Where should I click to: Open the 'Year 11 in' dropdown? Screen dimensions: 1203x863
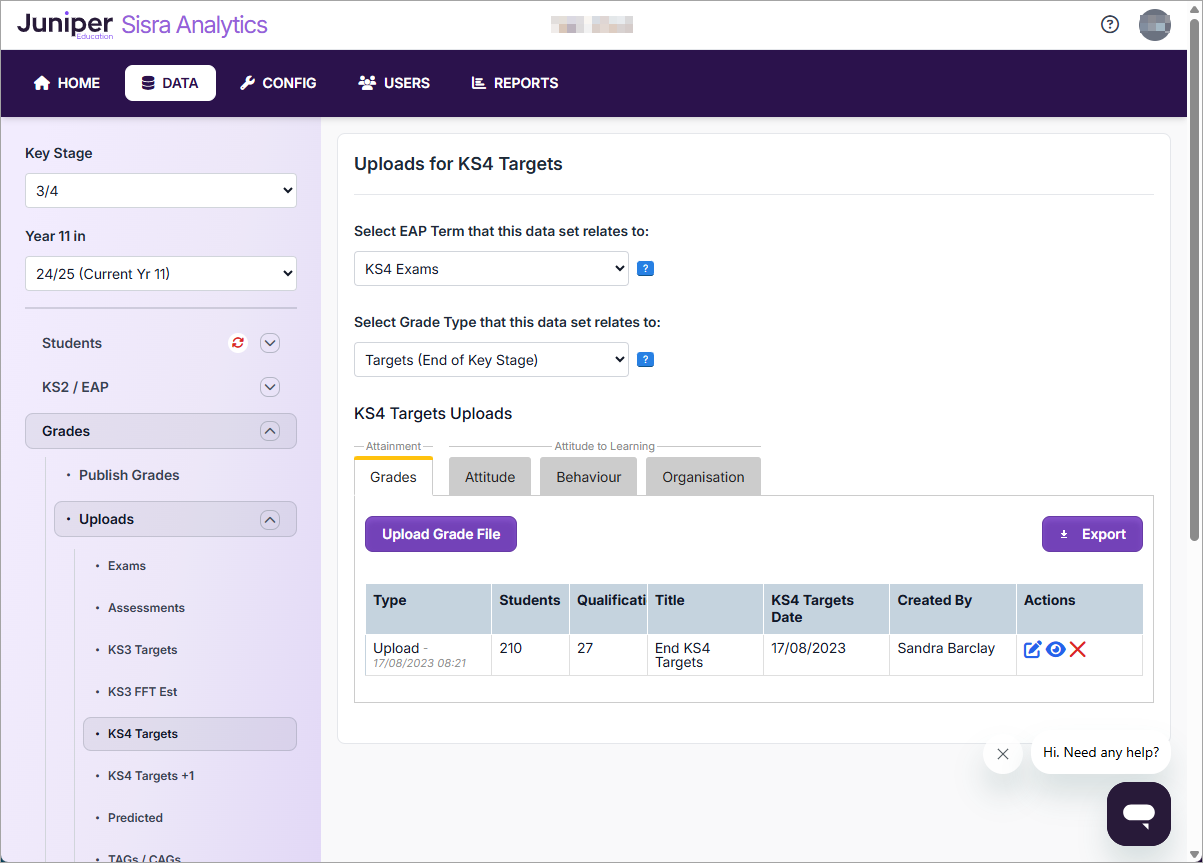[161, 274]
